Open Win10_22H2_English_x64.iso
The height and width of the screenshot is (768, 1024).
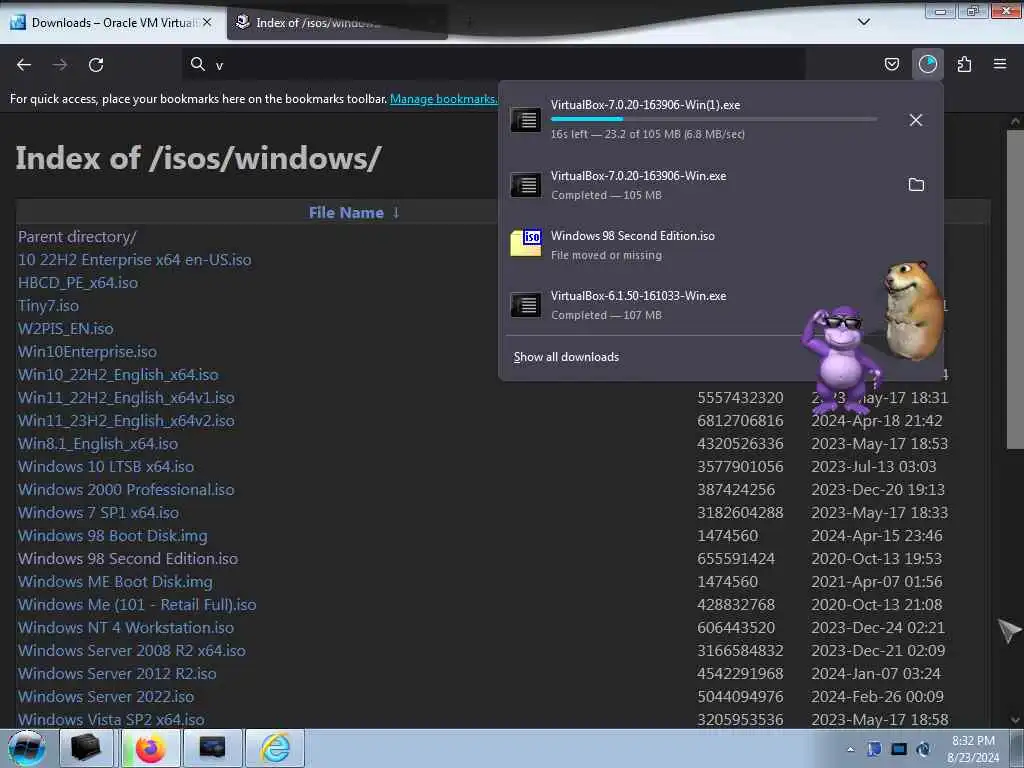pyautogui.click(x=118, y=375)
